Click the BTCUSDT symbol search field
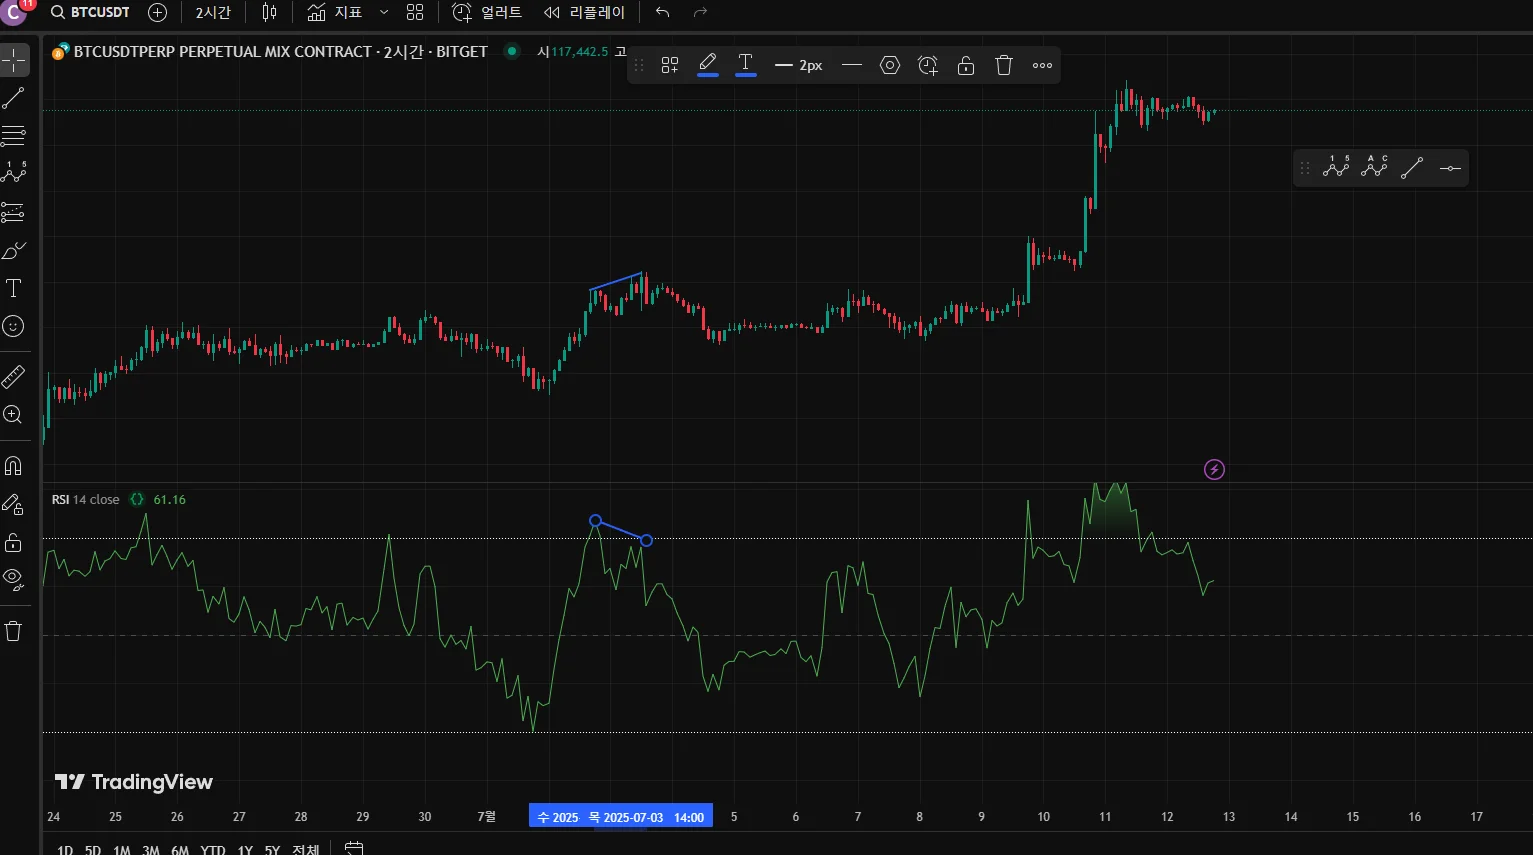This screenshot has height=855, width=1533. click(91, 13)
